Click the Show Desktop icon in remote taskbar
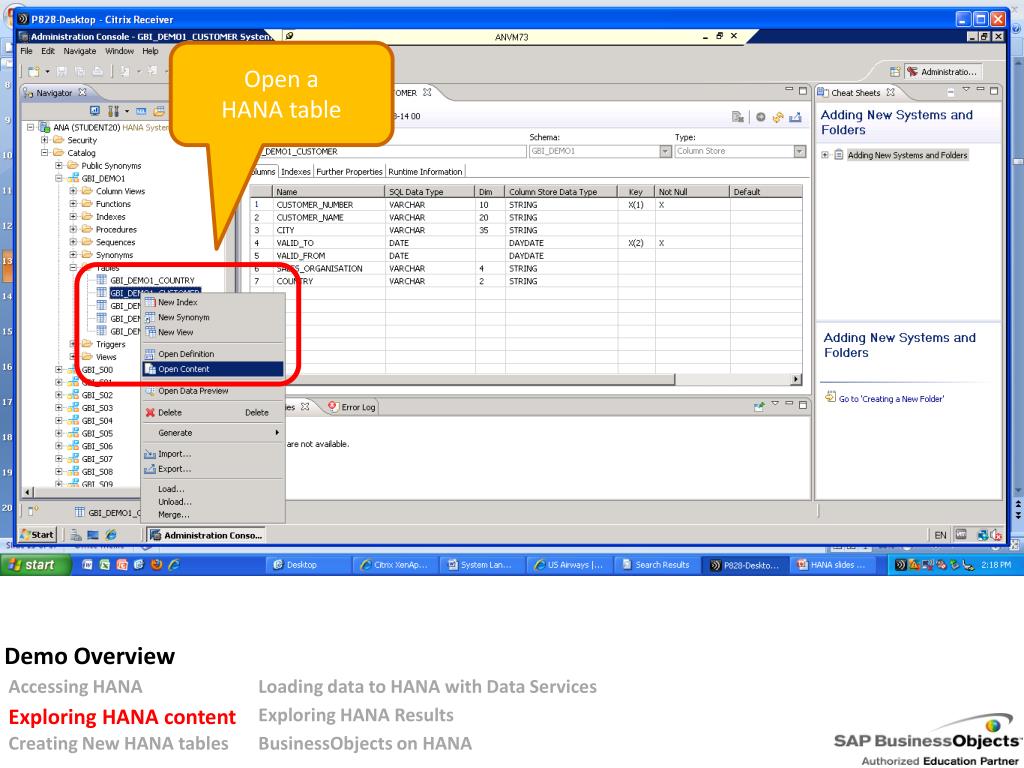Viewport: 1024px width, 768px height. coord(93,535)
